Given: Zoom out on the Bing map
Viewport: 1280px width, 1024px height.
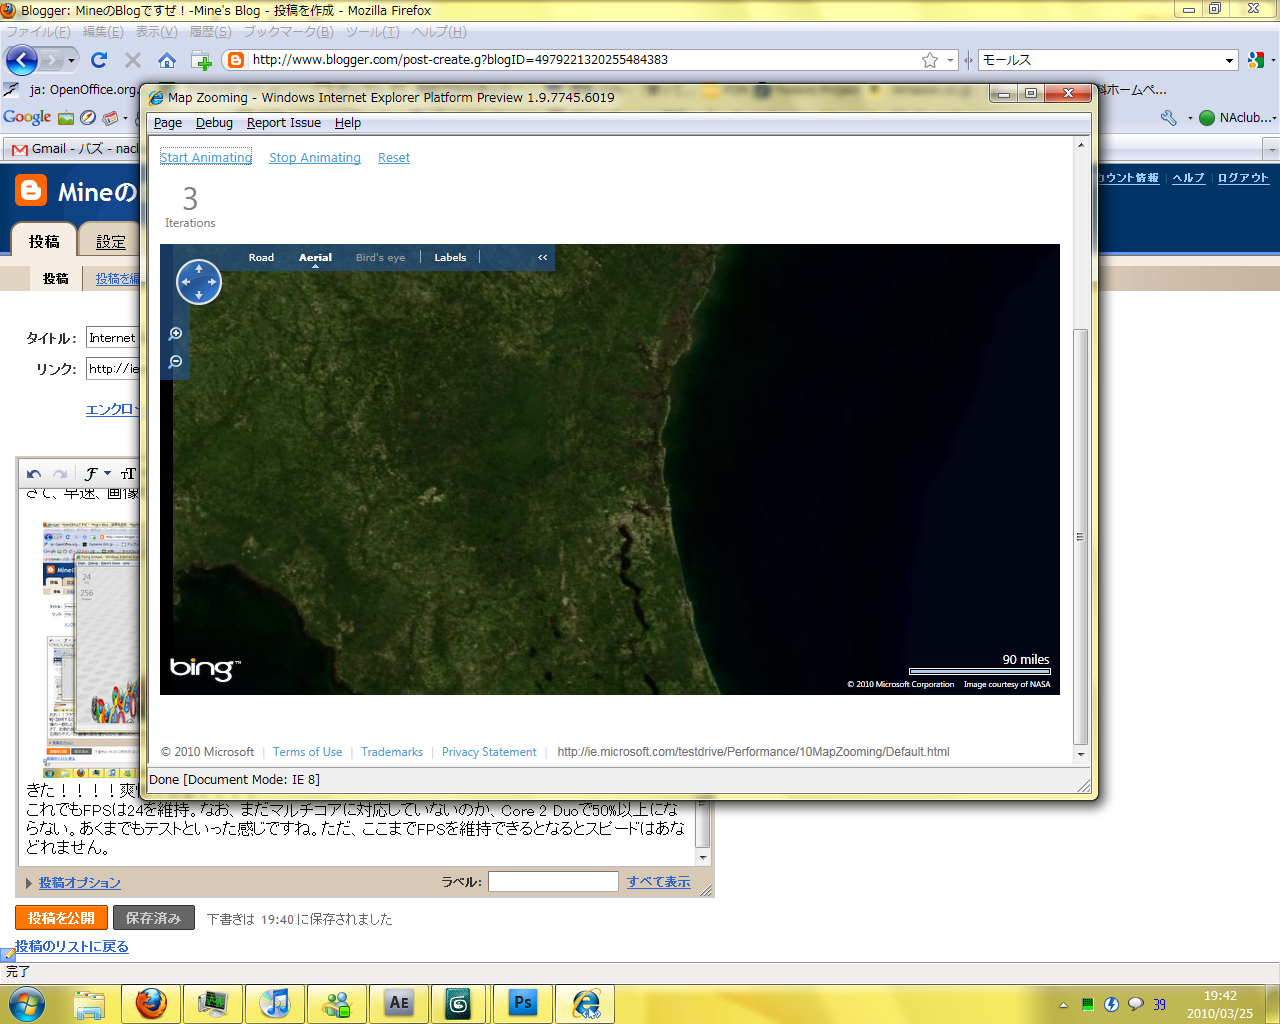Looking at the screenshot, I should click(176, 361).
